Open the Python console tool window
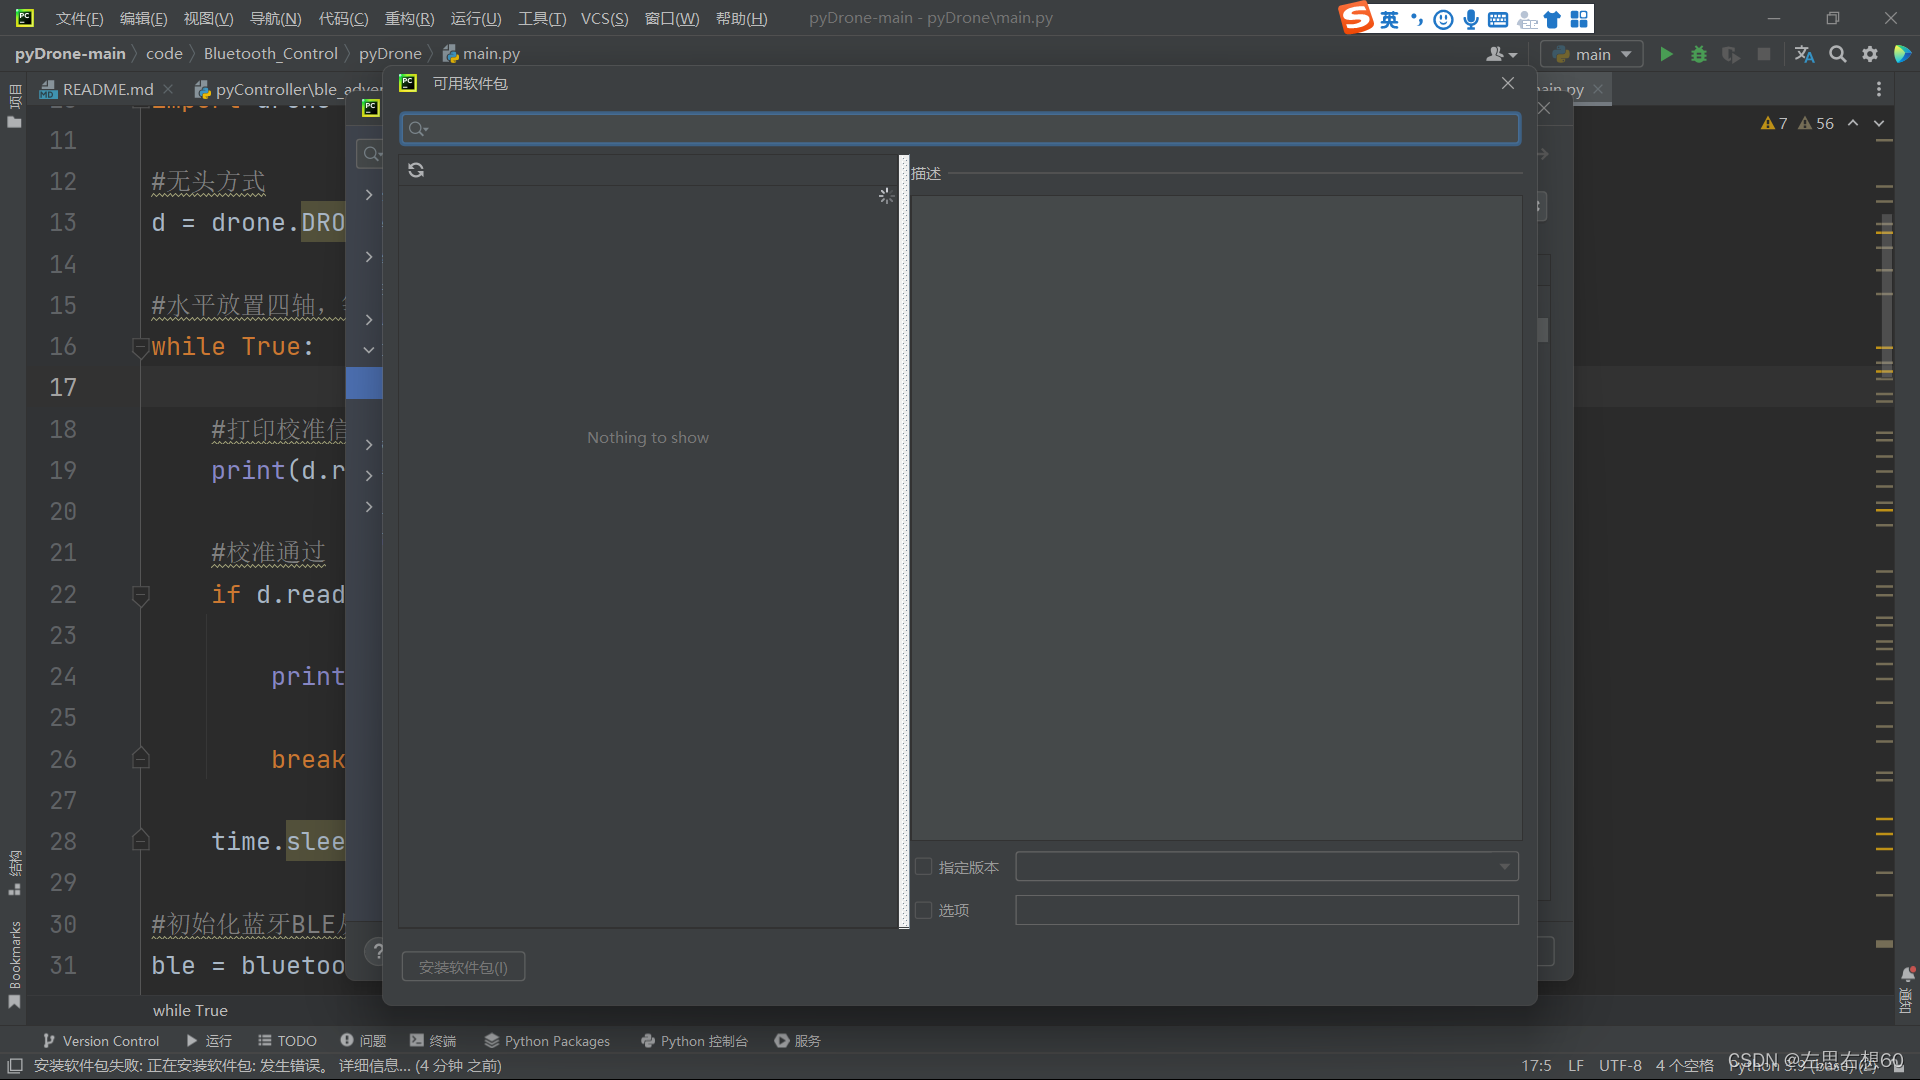This screenshot has height=1080, width=1920. pyautogui.click(x=694, y=1041)
